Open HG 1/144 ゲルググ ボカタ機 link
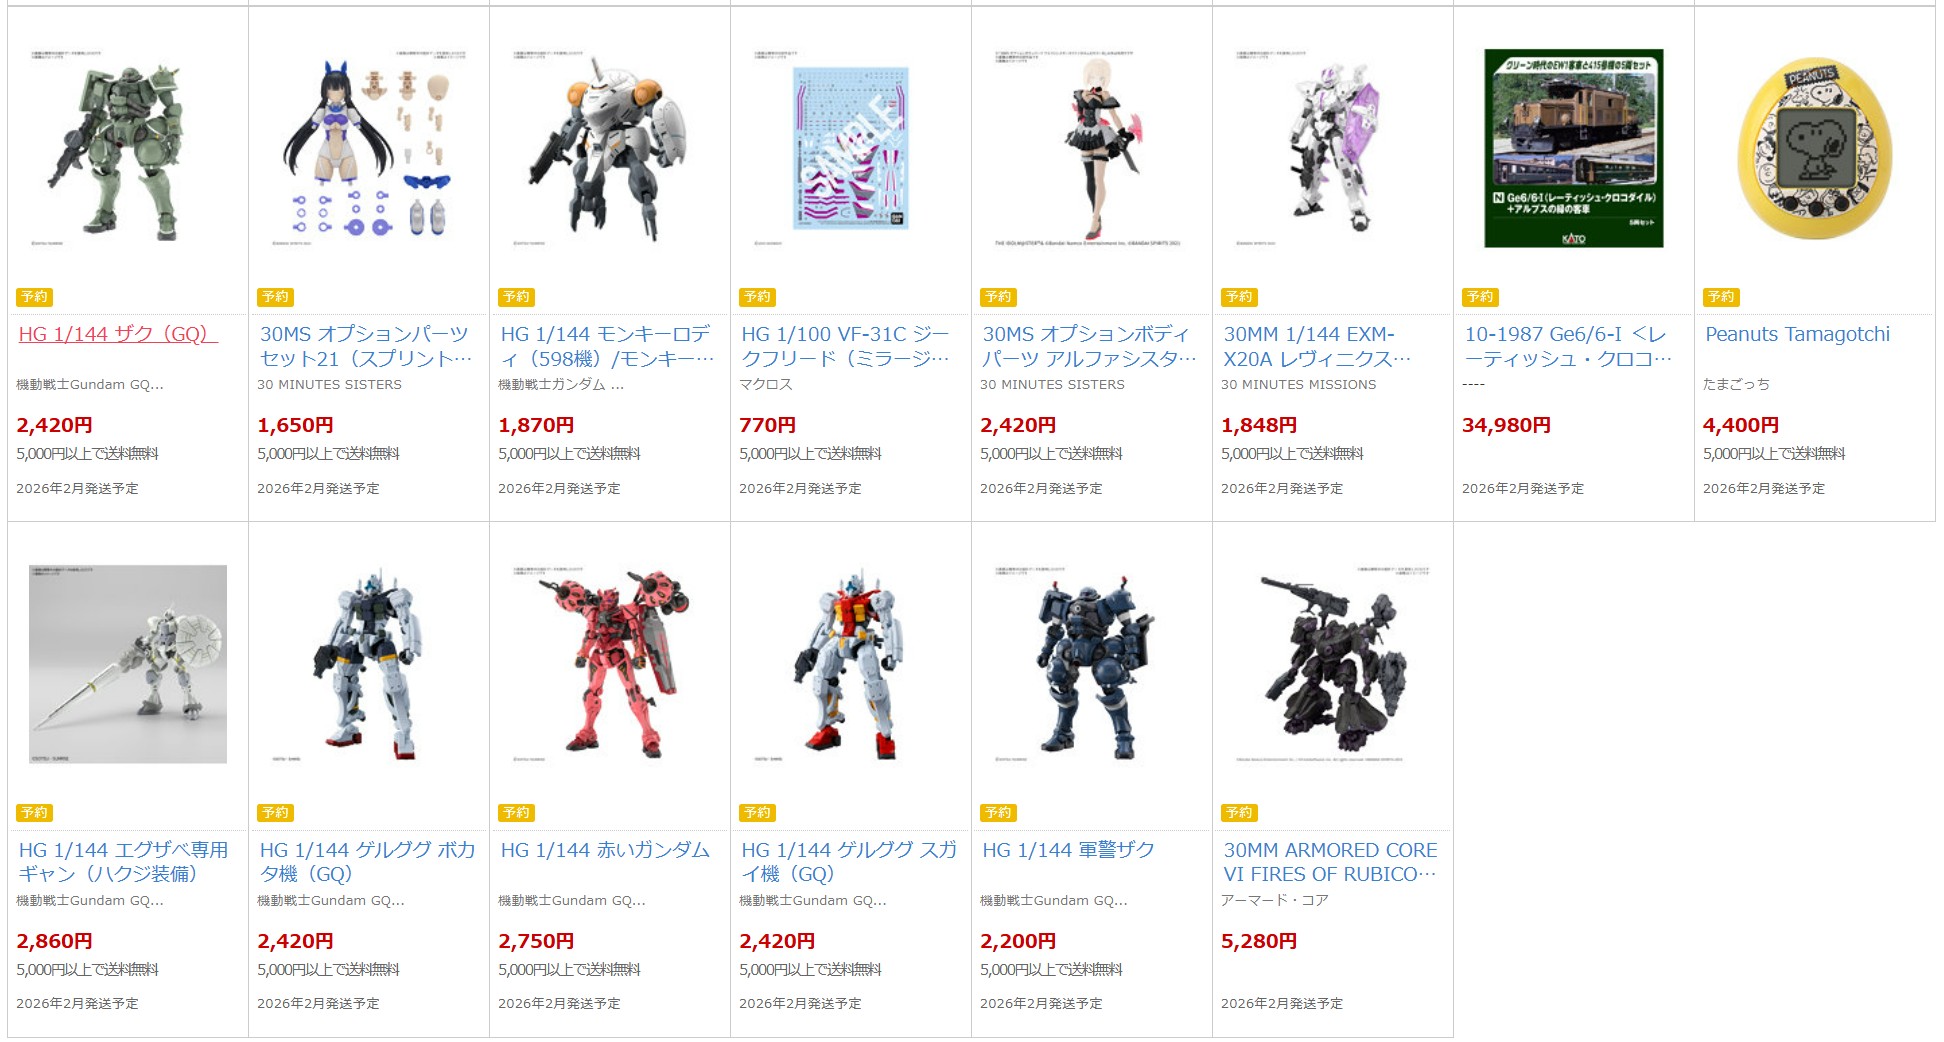Viewport: 1944px width, 1042px height. click(367, 862)
